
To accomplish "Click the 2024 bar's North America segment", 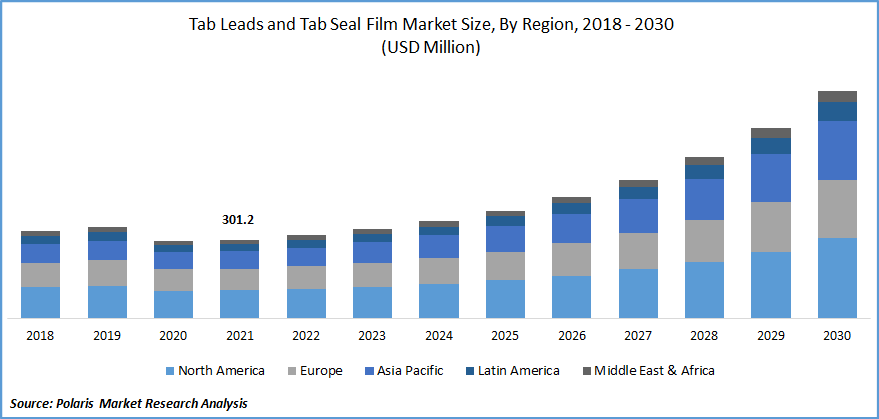I will click(x=439, y=301).
